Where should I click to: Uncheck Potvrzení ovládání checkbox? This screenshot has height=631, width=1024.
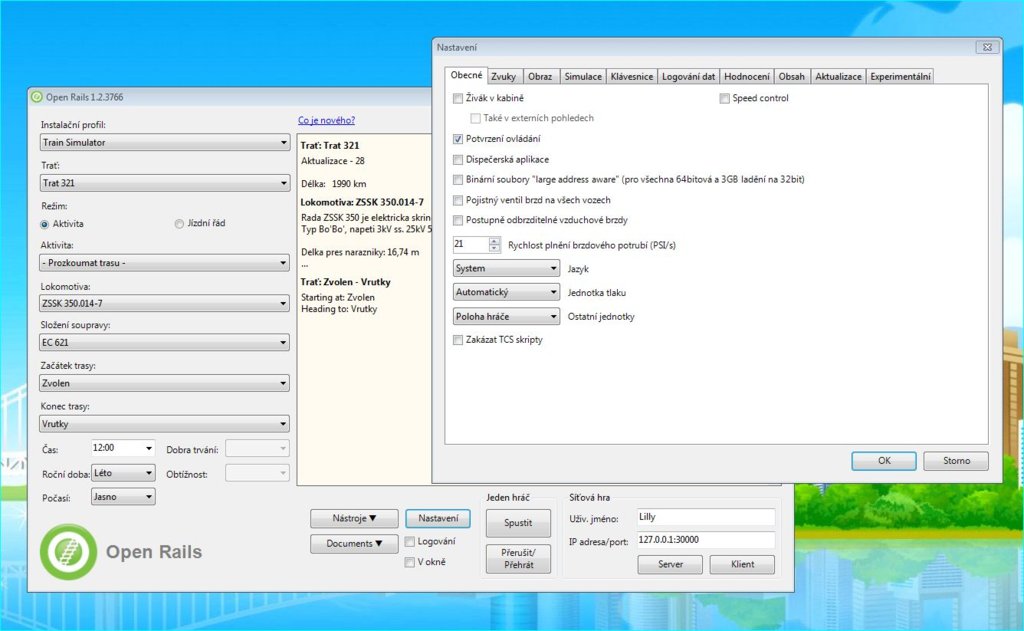coord(458,139)
